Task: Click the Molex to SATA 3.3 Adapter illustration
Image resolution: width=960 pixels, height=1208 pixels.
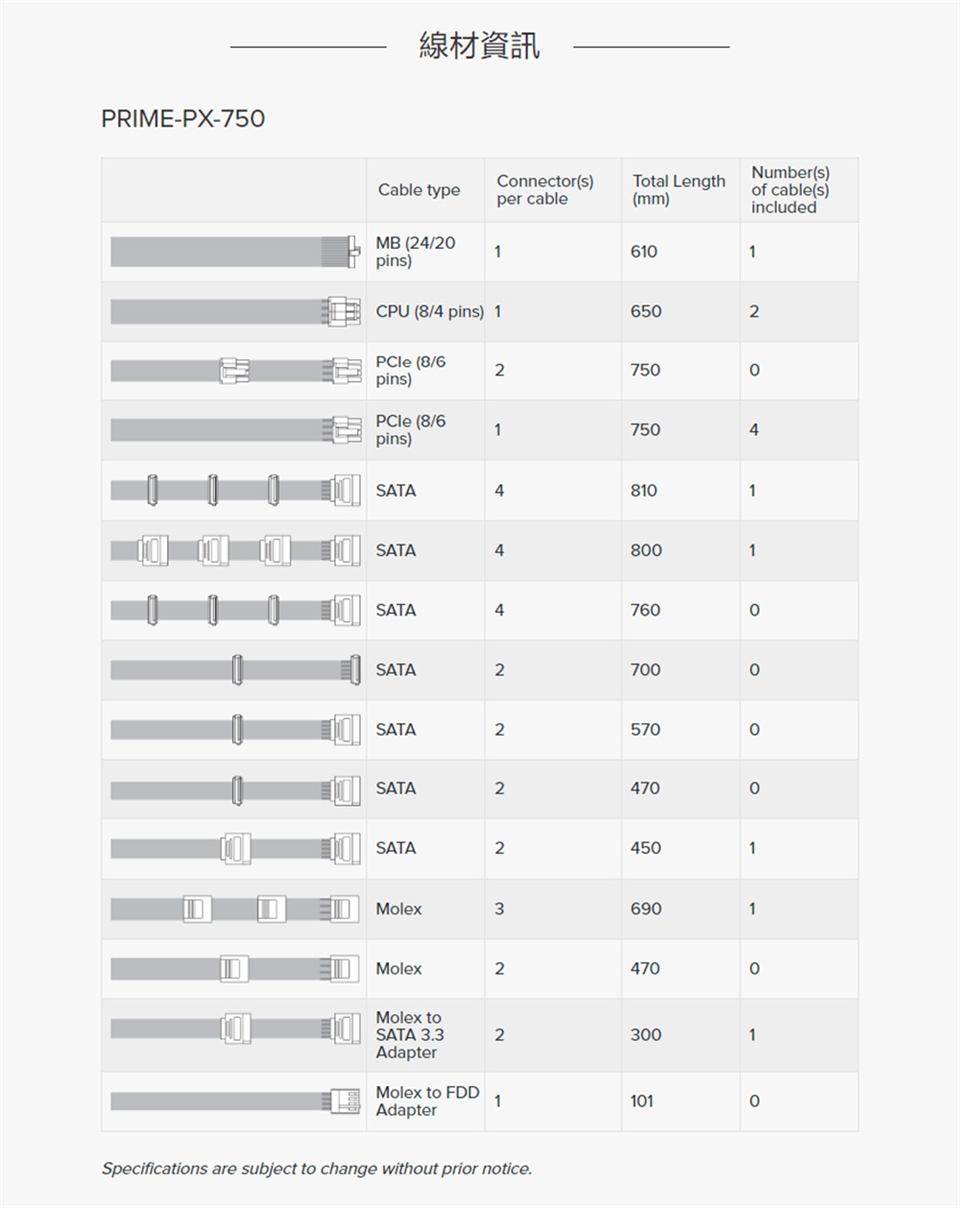Action: (234, 1028)
